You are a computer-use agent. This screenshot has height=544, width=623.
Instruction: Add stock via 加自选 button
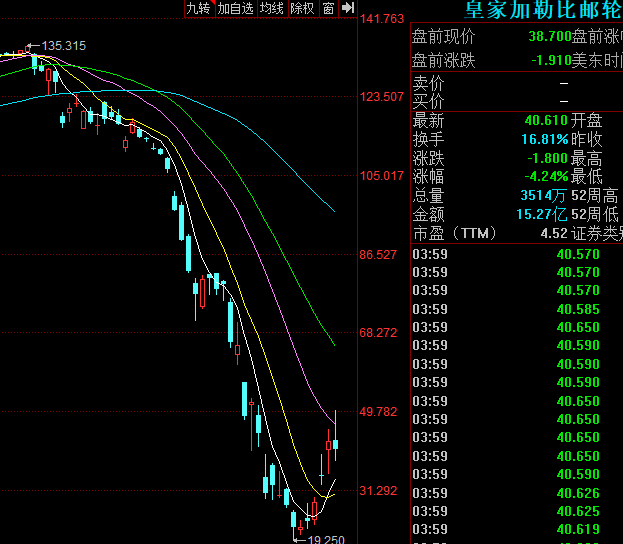tap(236, 8)
